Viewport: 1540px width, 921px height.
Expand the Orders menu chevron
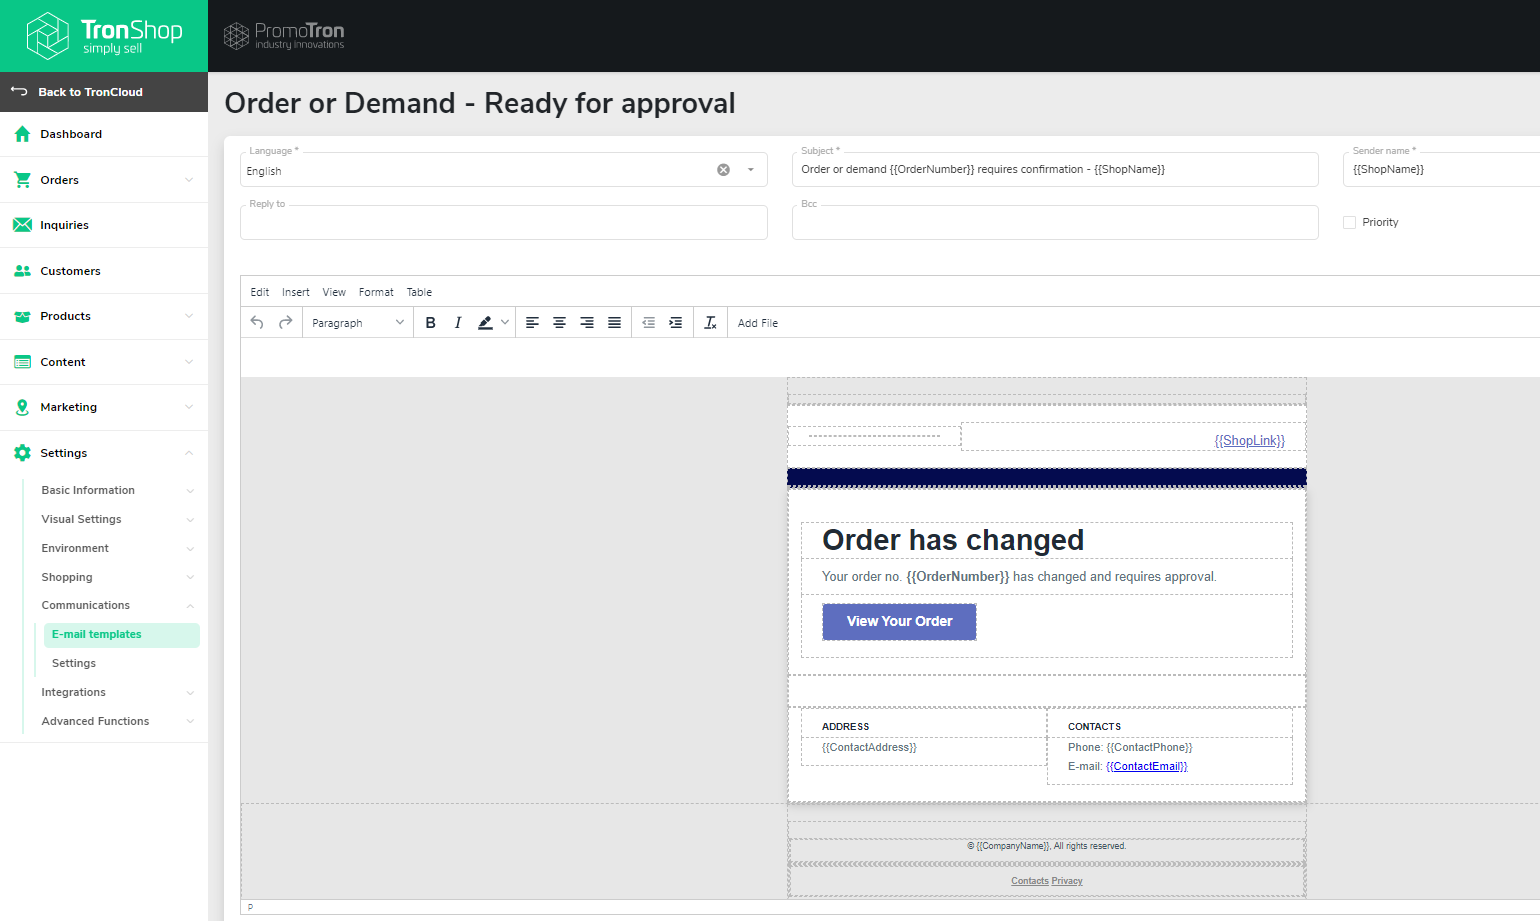(x=189, y=180)
